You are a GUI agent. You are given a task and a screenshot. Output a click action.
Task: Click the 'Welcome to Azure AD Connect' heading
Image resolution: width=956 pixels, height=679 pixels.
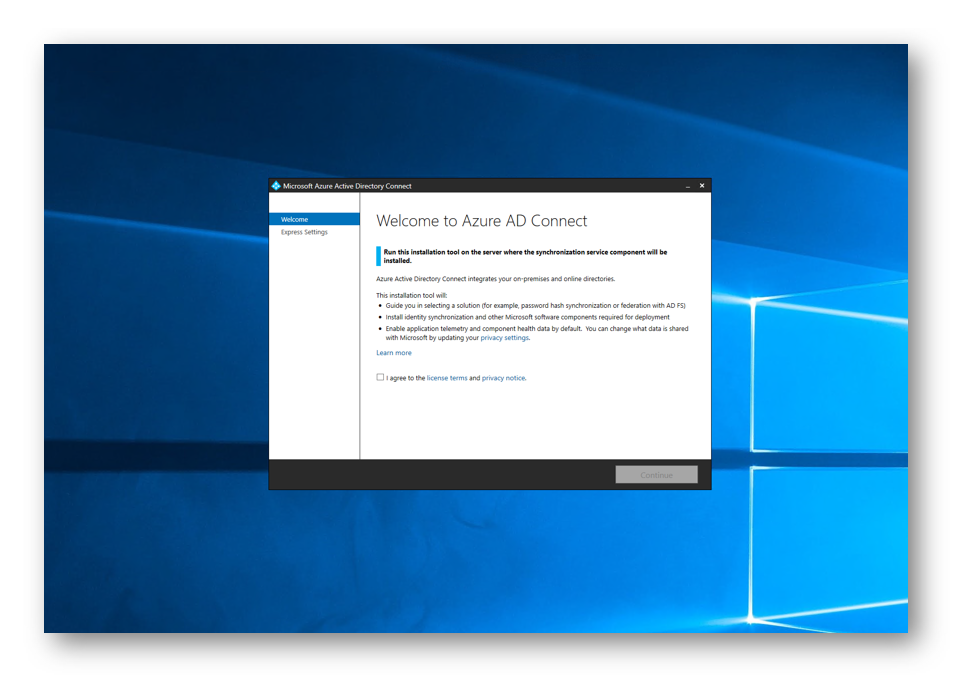coord(482,221)
